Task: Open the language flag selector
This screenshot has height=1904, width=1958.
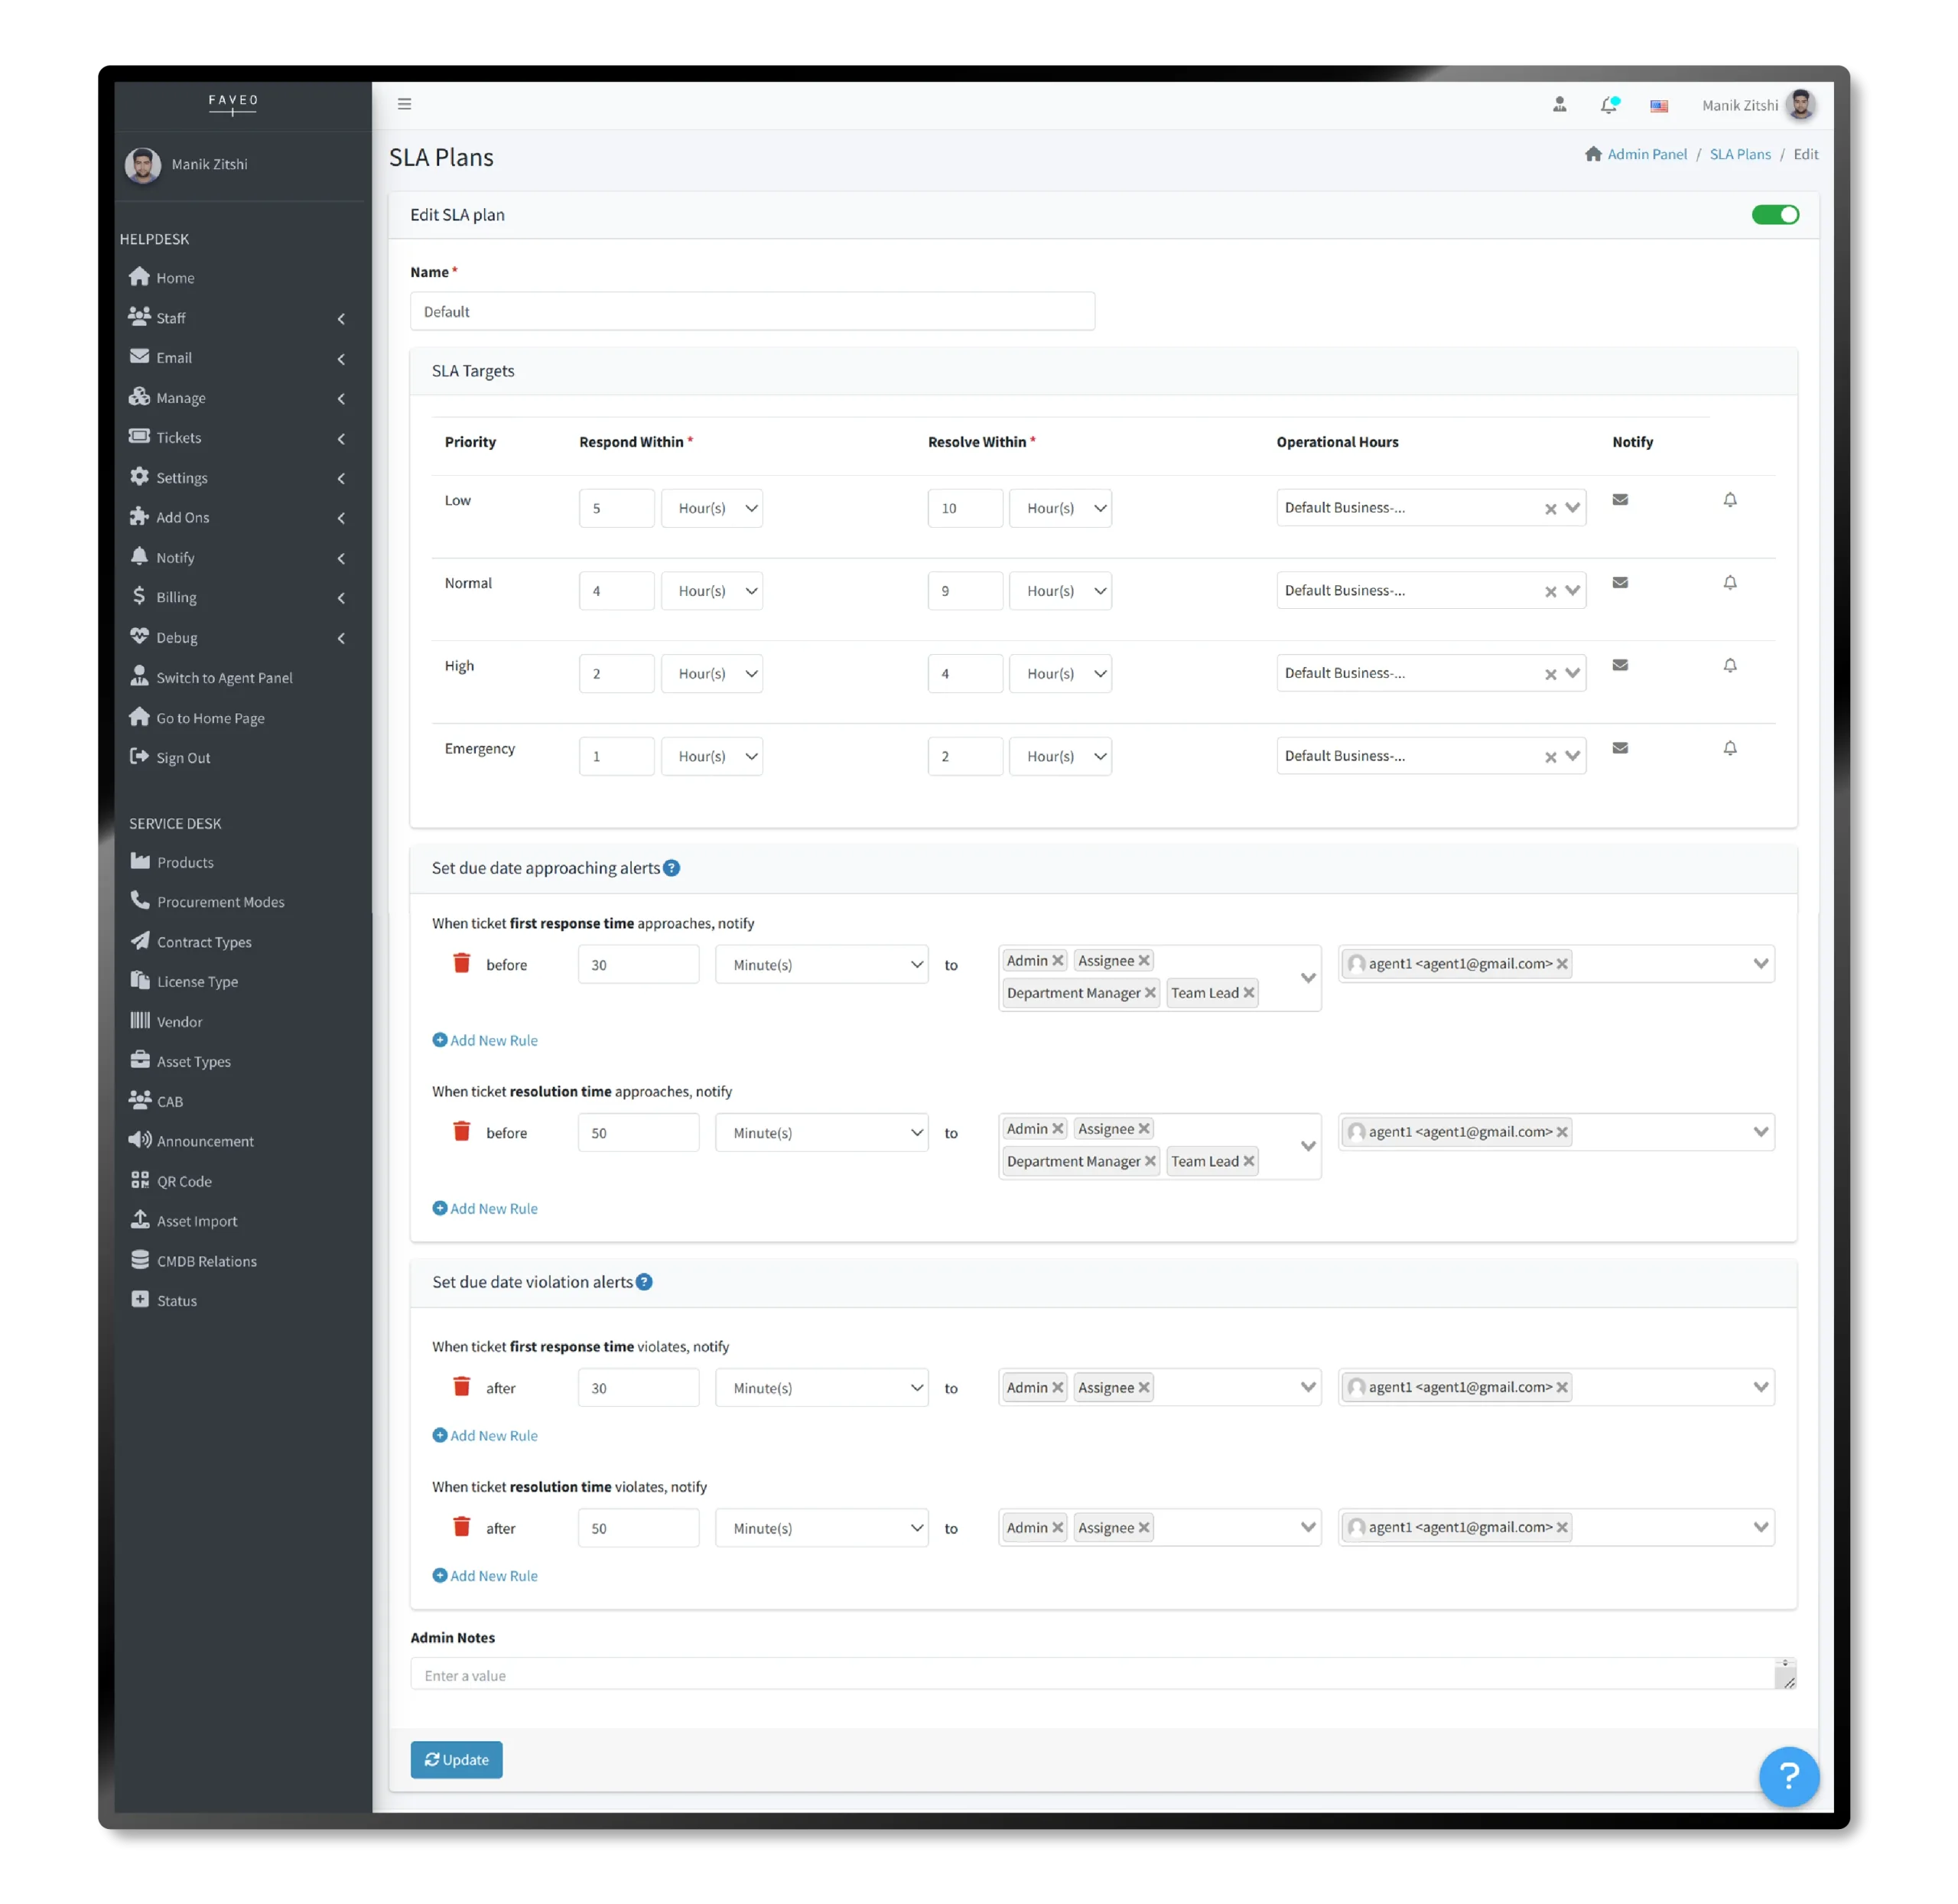Action: click(1659, 106)
